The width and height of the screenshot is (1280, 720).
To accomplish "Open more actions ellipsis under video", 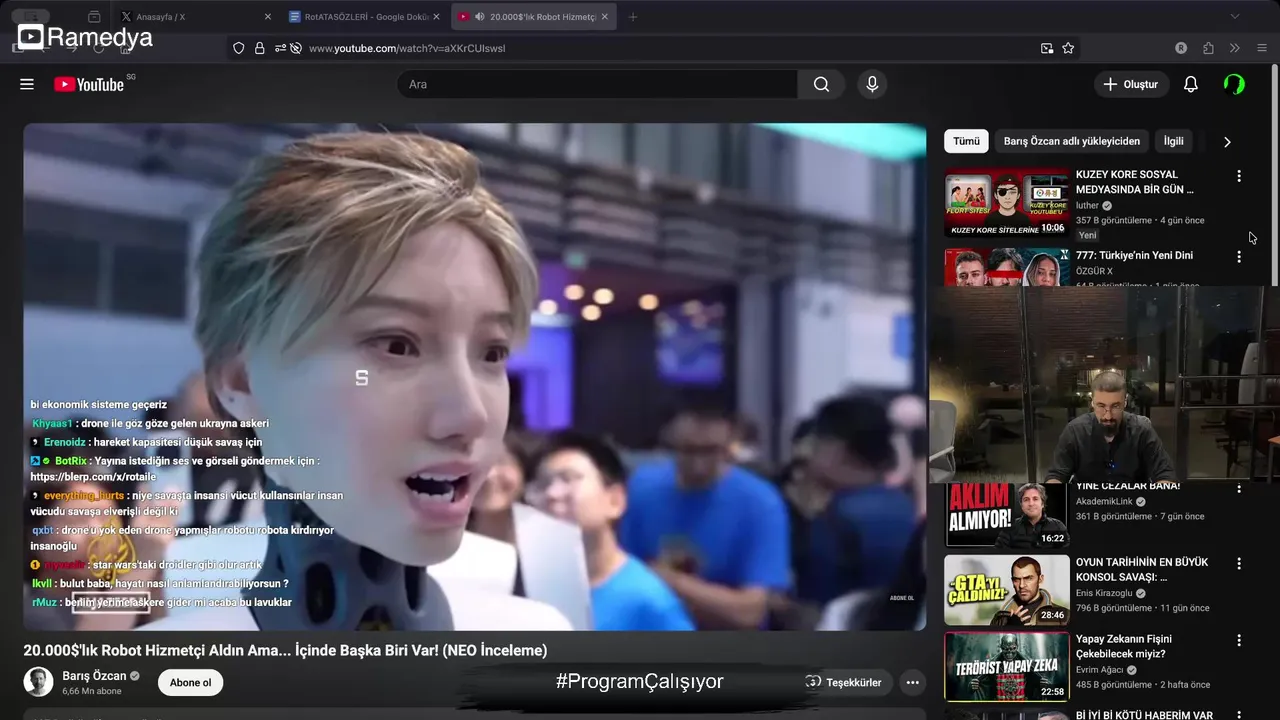I will (x=912, y=683).
